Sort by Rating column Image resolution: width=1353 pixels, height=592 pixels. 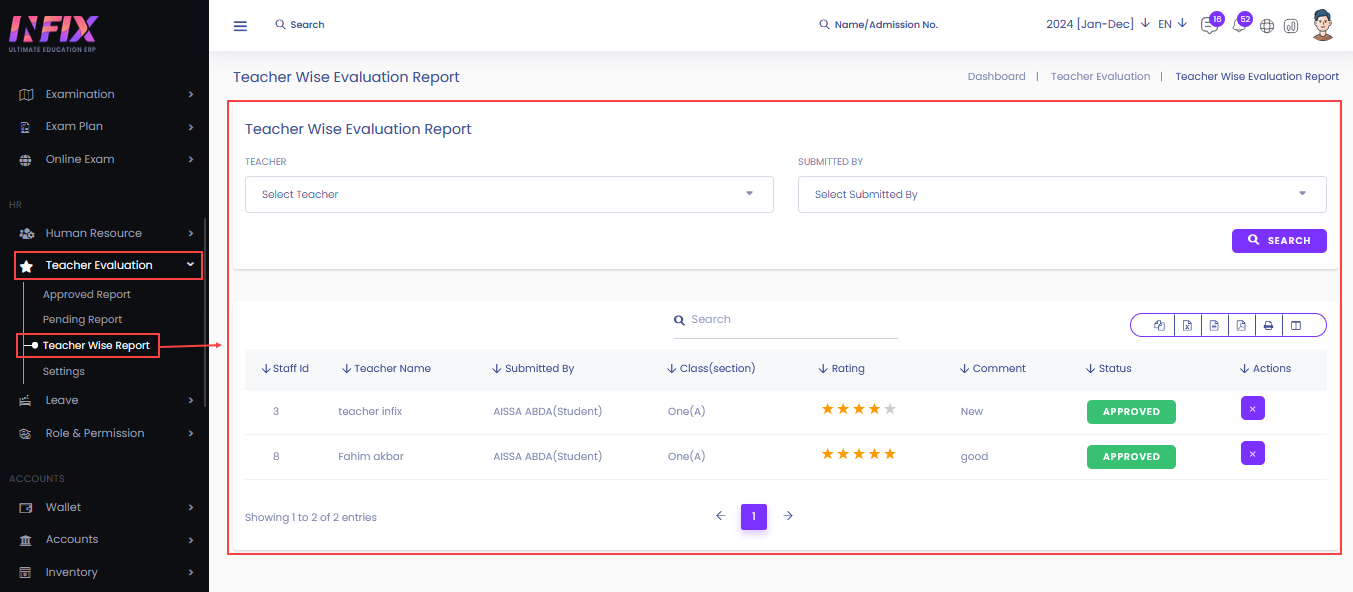[x=841, y=369]
